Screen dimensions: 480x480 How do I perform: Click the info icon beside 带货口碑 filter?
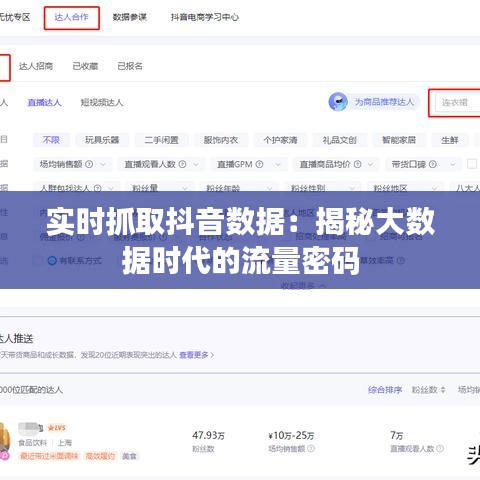click(x=432, y=164)
